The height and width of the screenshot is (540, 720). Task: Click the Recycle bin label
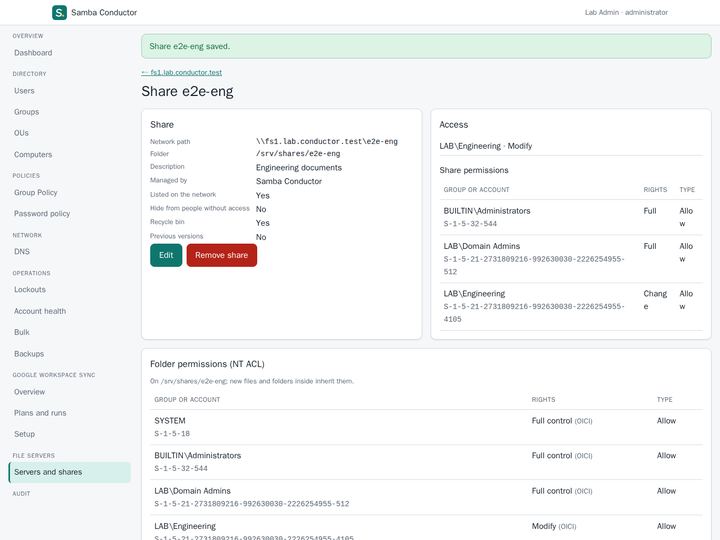[167, 222]
